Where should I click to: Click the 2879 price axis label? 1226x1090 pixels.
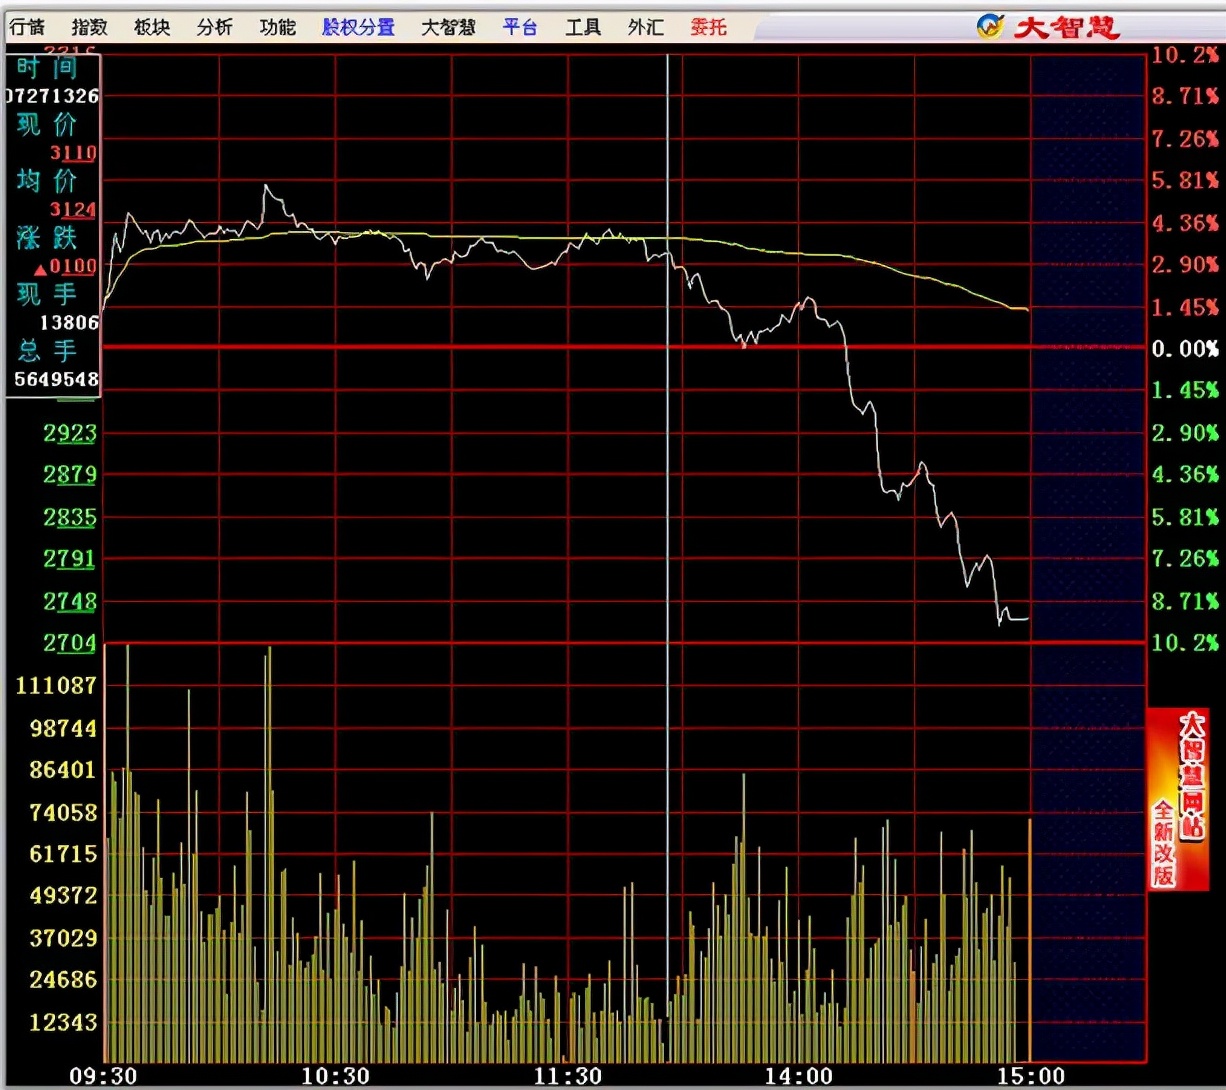pos(70,474)
